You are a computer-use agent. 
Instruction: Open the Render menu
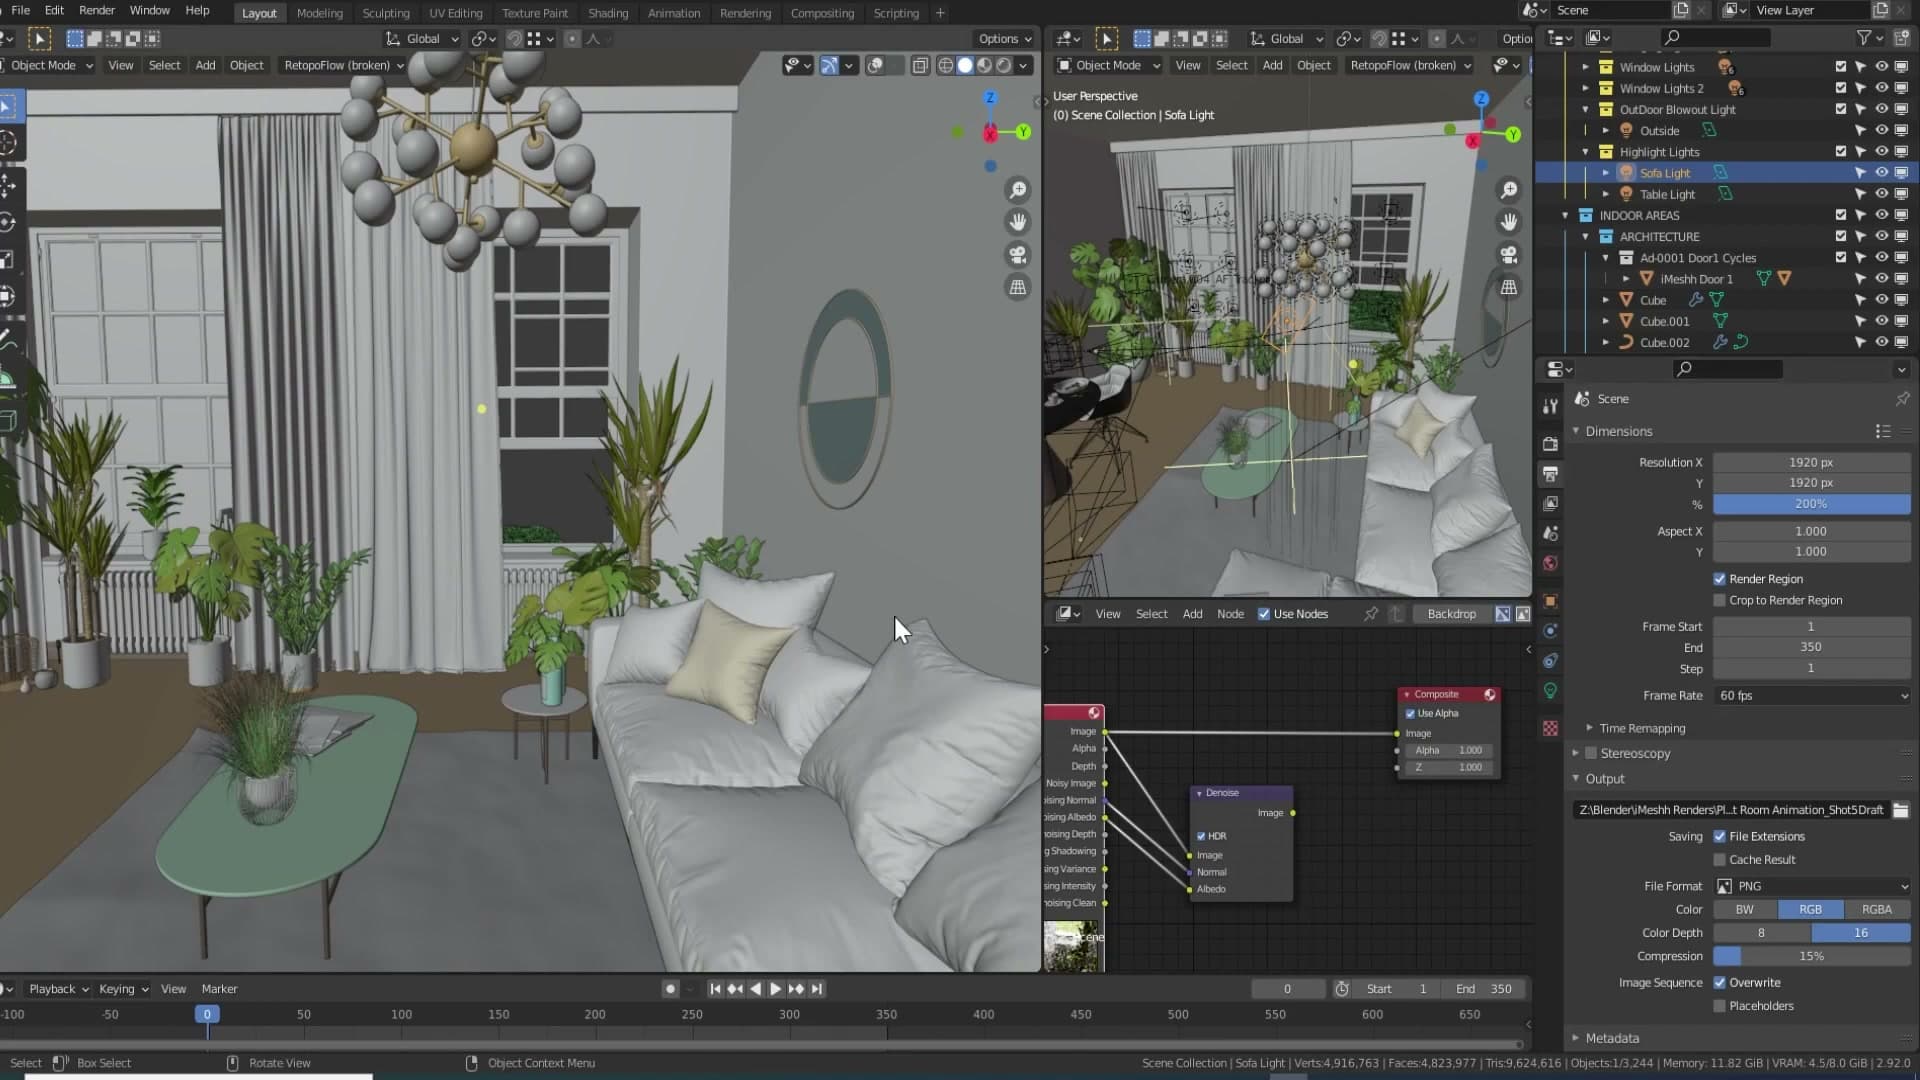coord(97,11)
